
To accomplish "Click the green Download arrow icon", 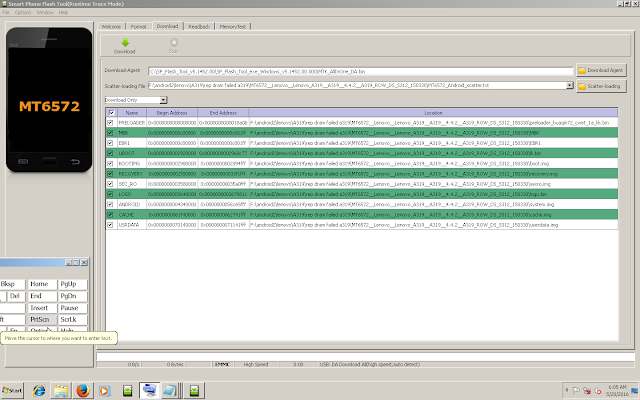I will pyautogui.click(x=125, y=42).
